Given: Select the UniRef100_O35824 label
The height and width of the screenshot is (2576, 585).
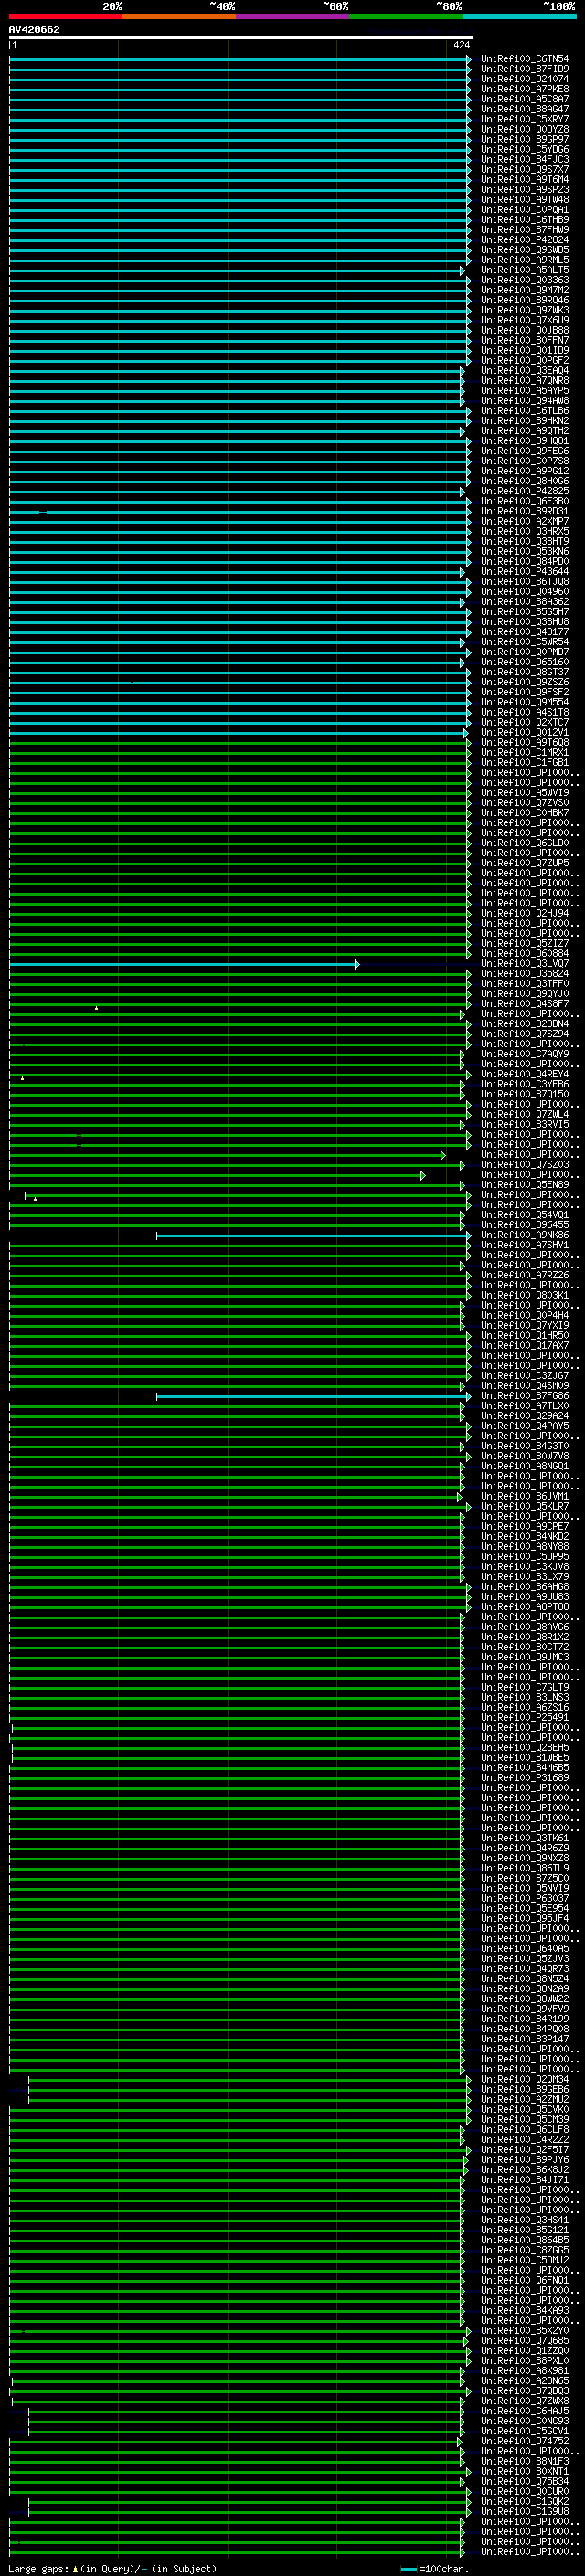Looking at the screenshot, I should pos(525,974).
